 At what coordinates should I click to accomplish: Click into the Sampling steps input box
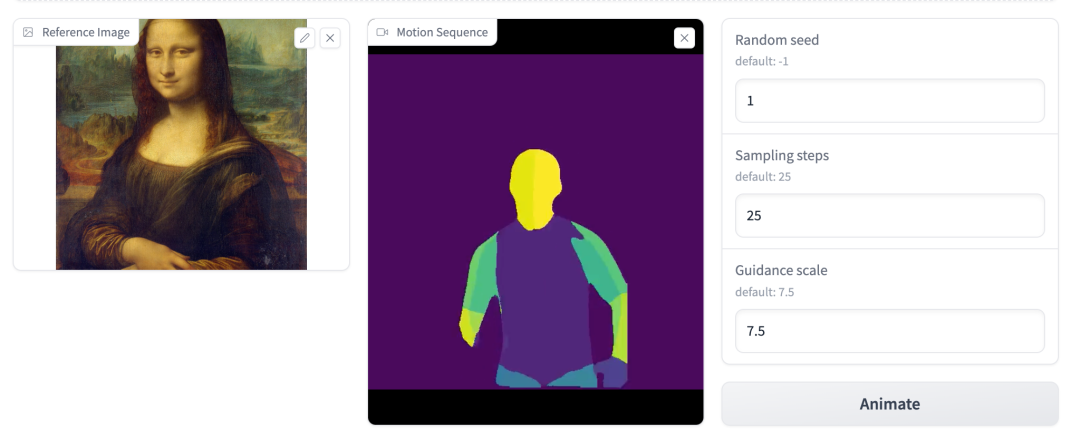(x=889, y=215)
